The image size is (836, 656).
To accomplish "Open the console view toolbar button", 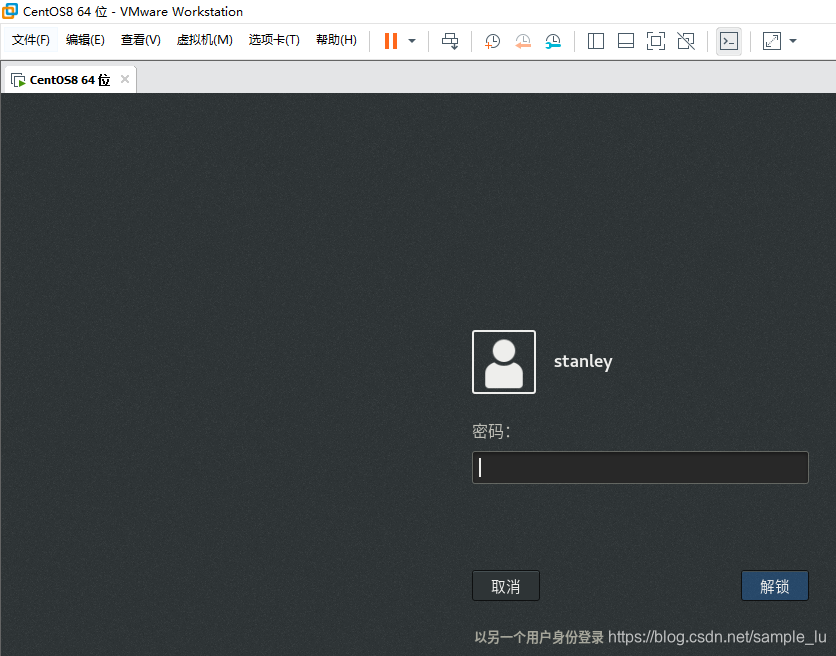I will coord(728,41).
